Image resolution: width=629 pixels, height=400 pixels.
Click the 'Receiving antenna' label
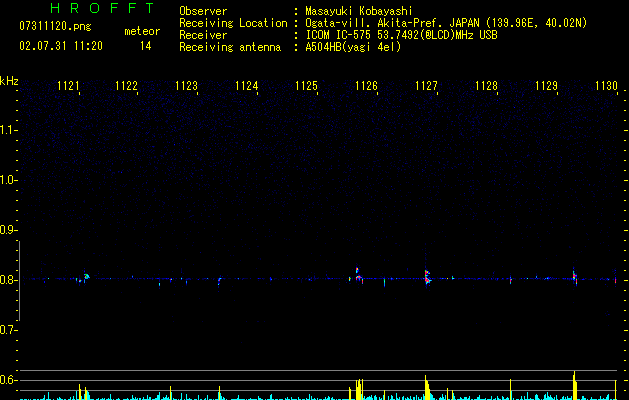point(230,47)
